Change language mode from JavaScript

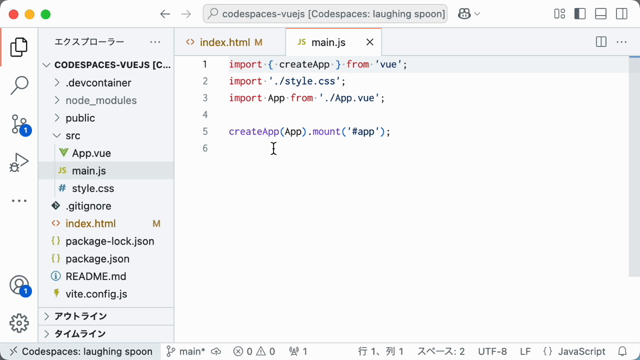pyautogui.click(x=582, y=351)
